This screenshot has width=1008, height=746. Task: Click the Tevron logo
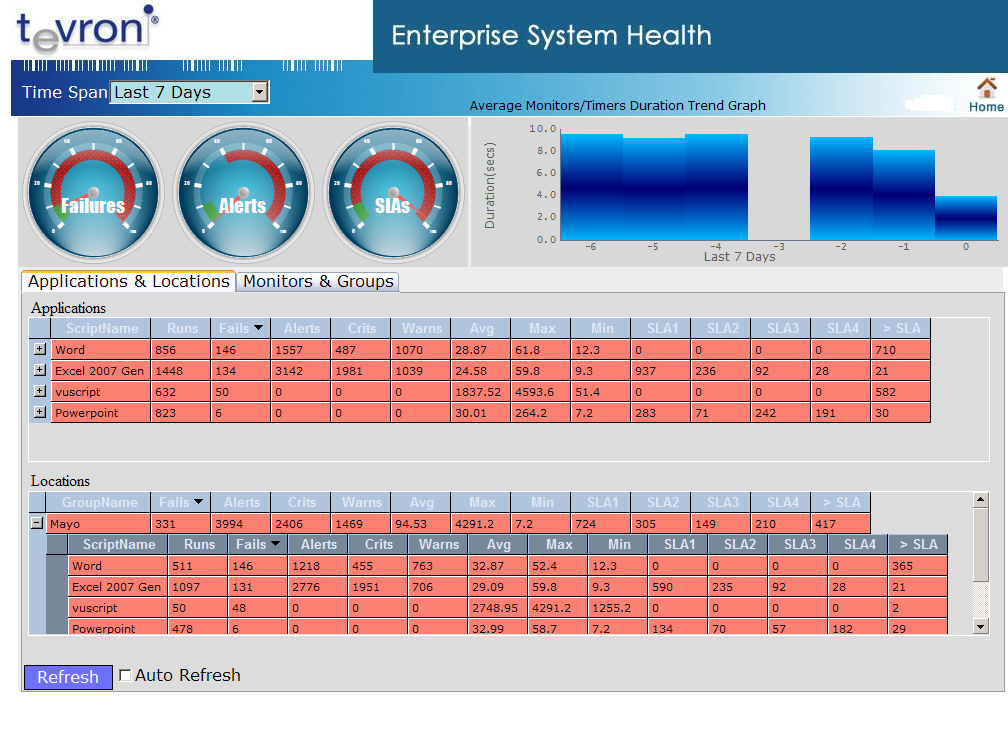pyautogui.click(x=87, y=30)
